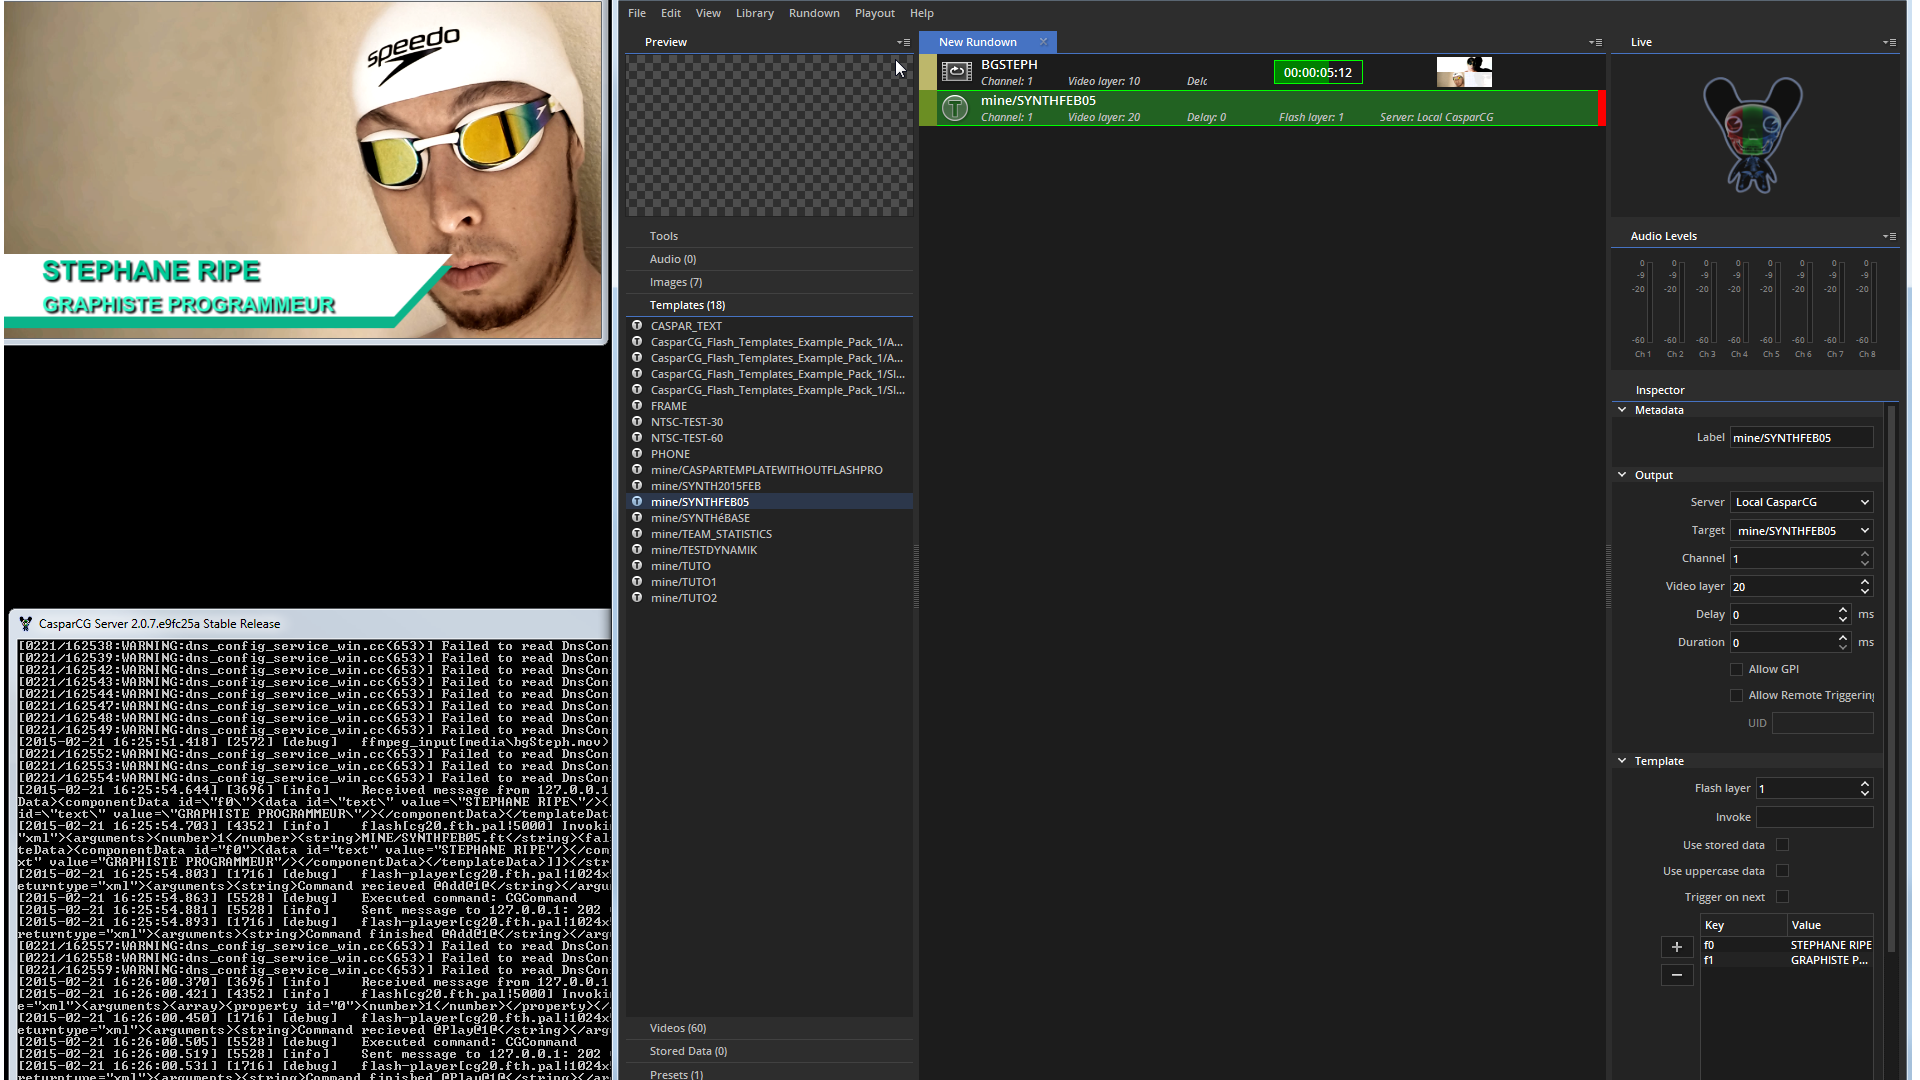
Task: Add a template data row with plus button
Action: click(x=1677, y=947)
